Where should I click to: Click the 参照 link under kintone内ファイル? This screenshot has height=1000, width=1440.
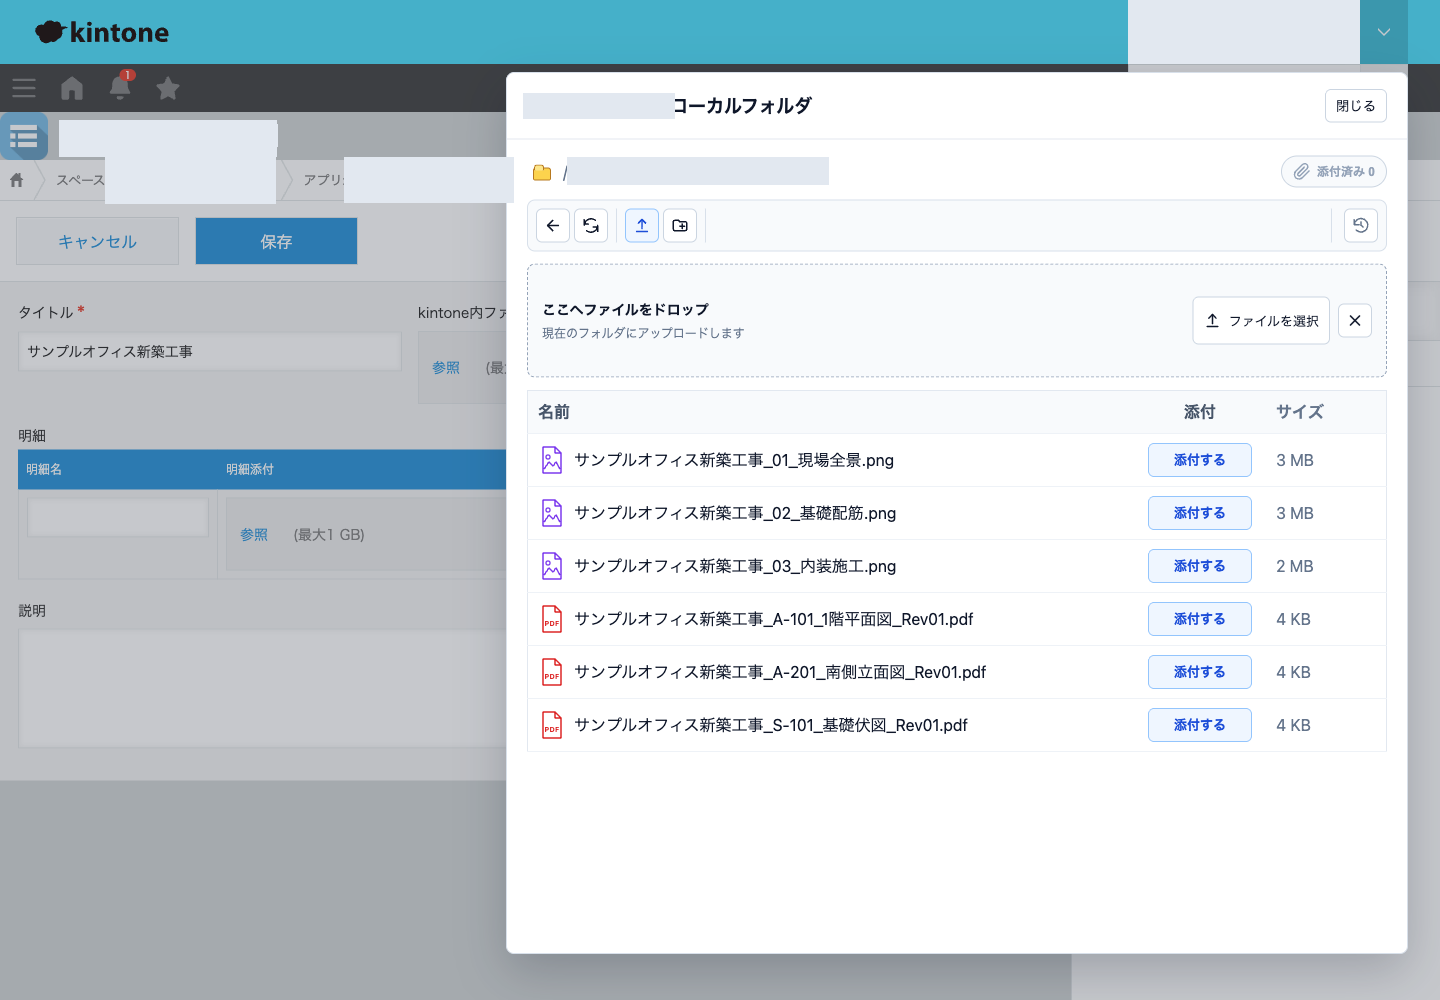click(446, 368)
